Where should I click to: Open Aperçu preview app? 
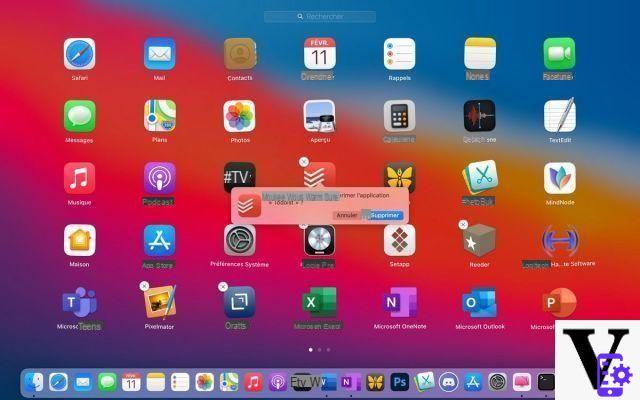coord(320,116)
